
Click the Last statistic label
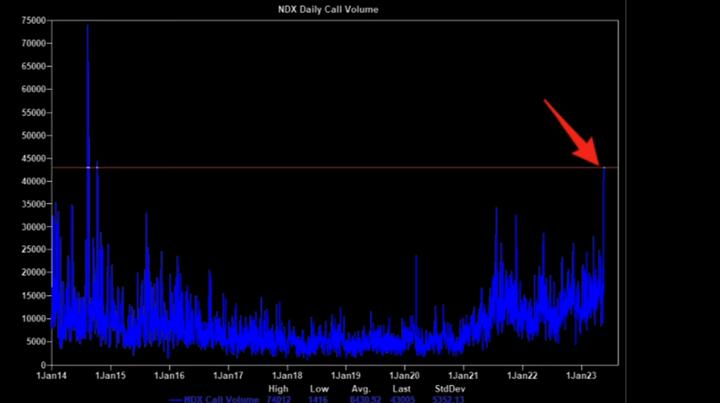[401, 387]
